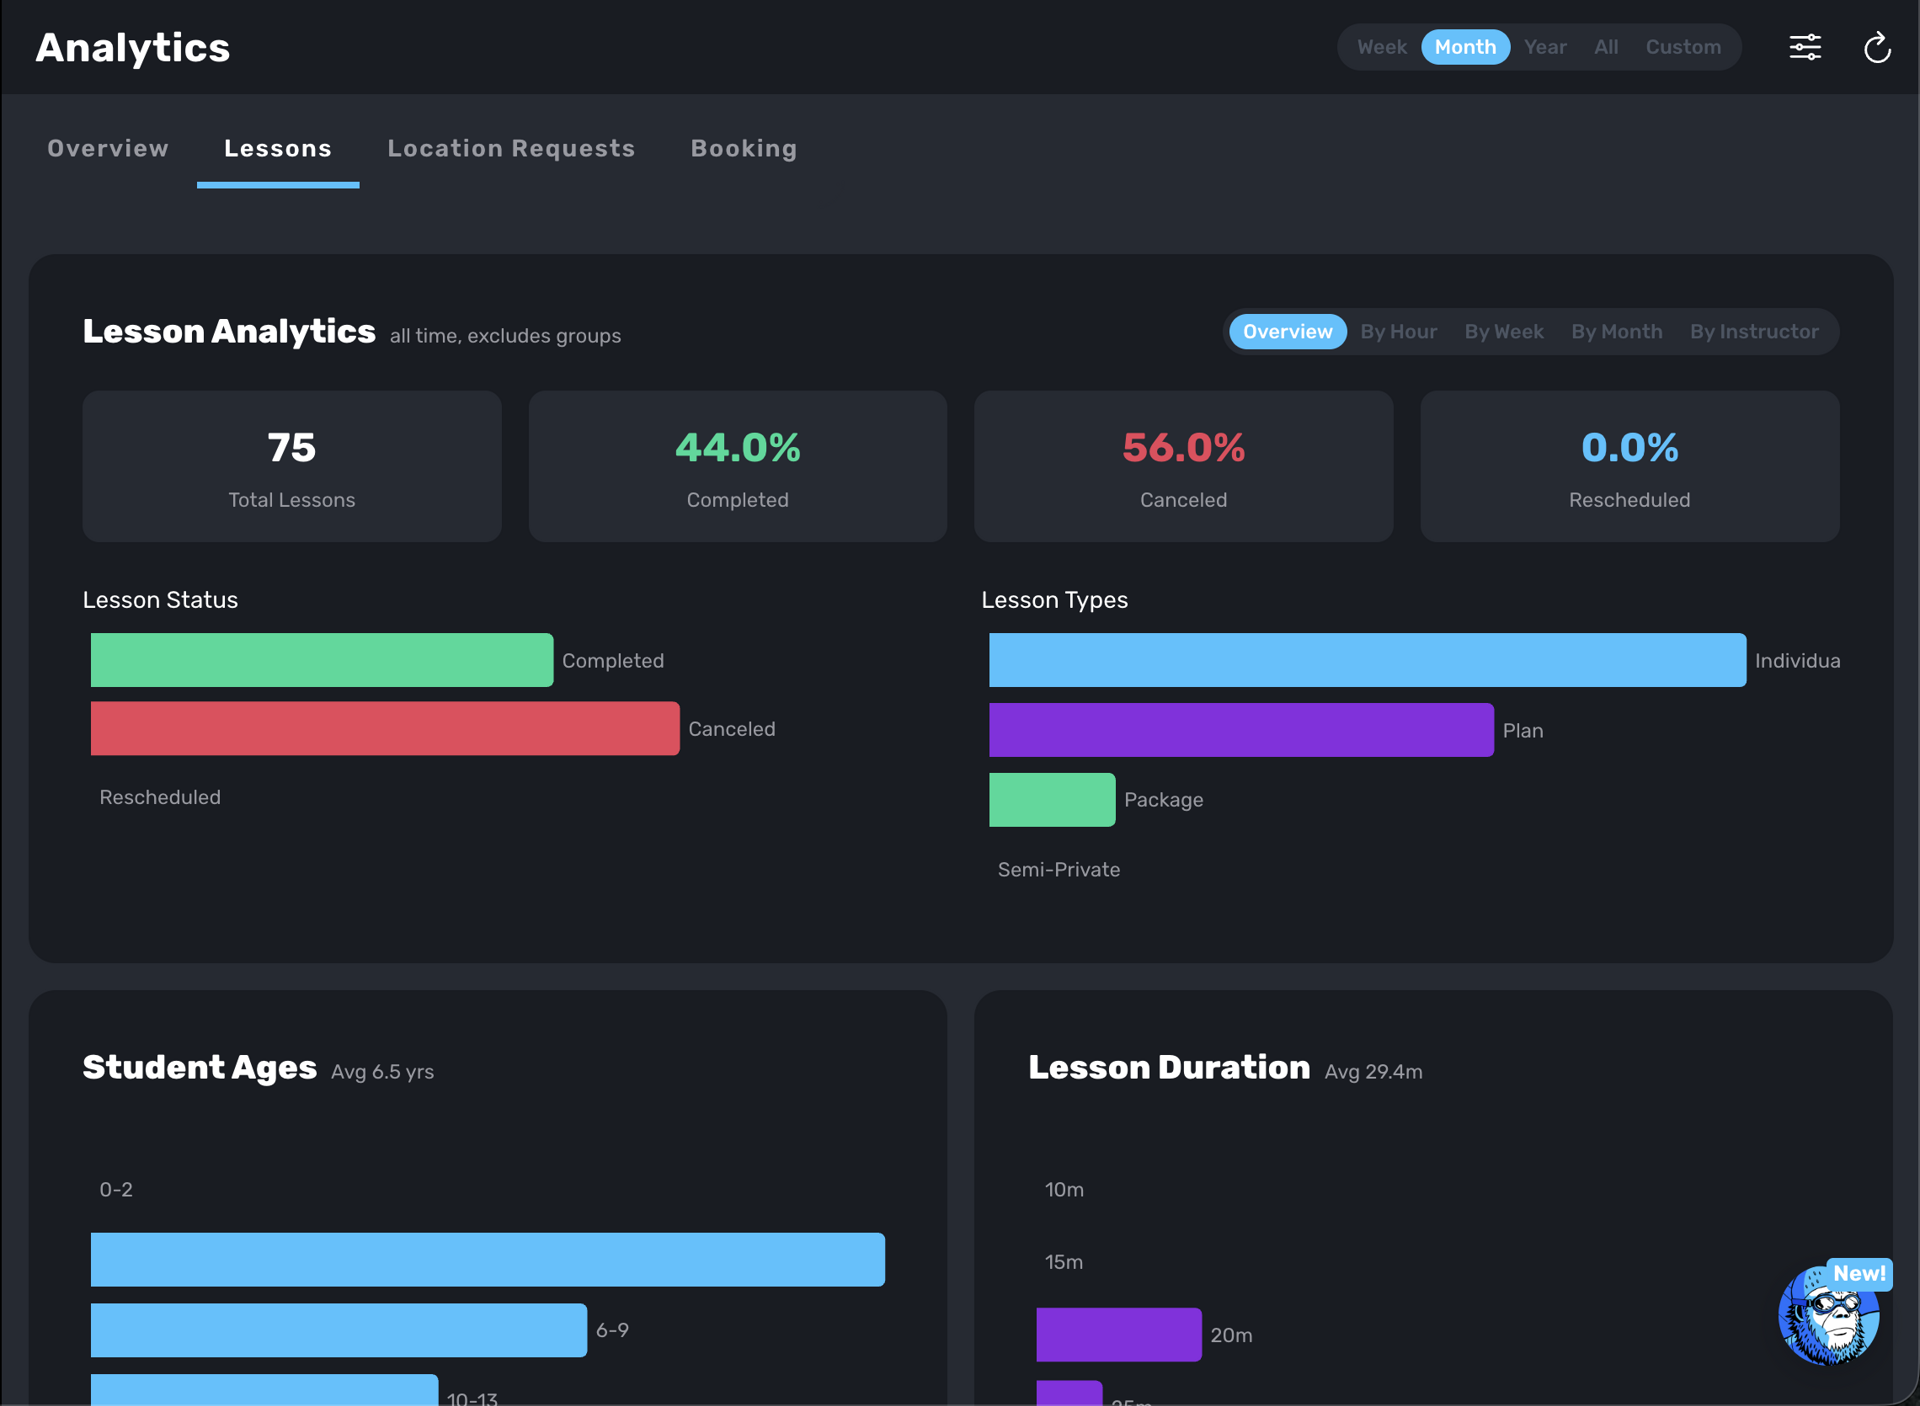
Task: Click the 15m duration label
Action: point(1064,1262)
